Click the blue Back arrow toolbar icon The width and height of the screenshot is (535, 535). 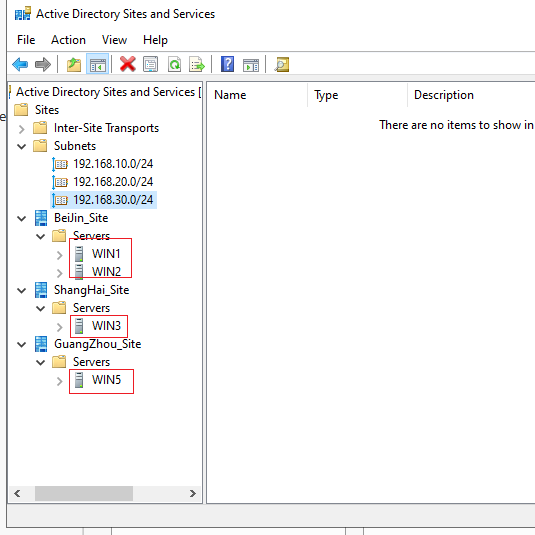(20, 64)
